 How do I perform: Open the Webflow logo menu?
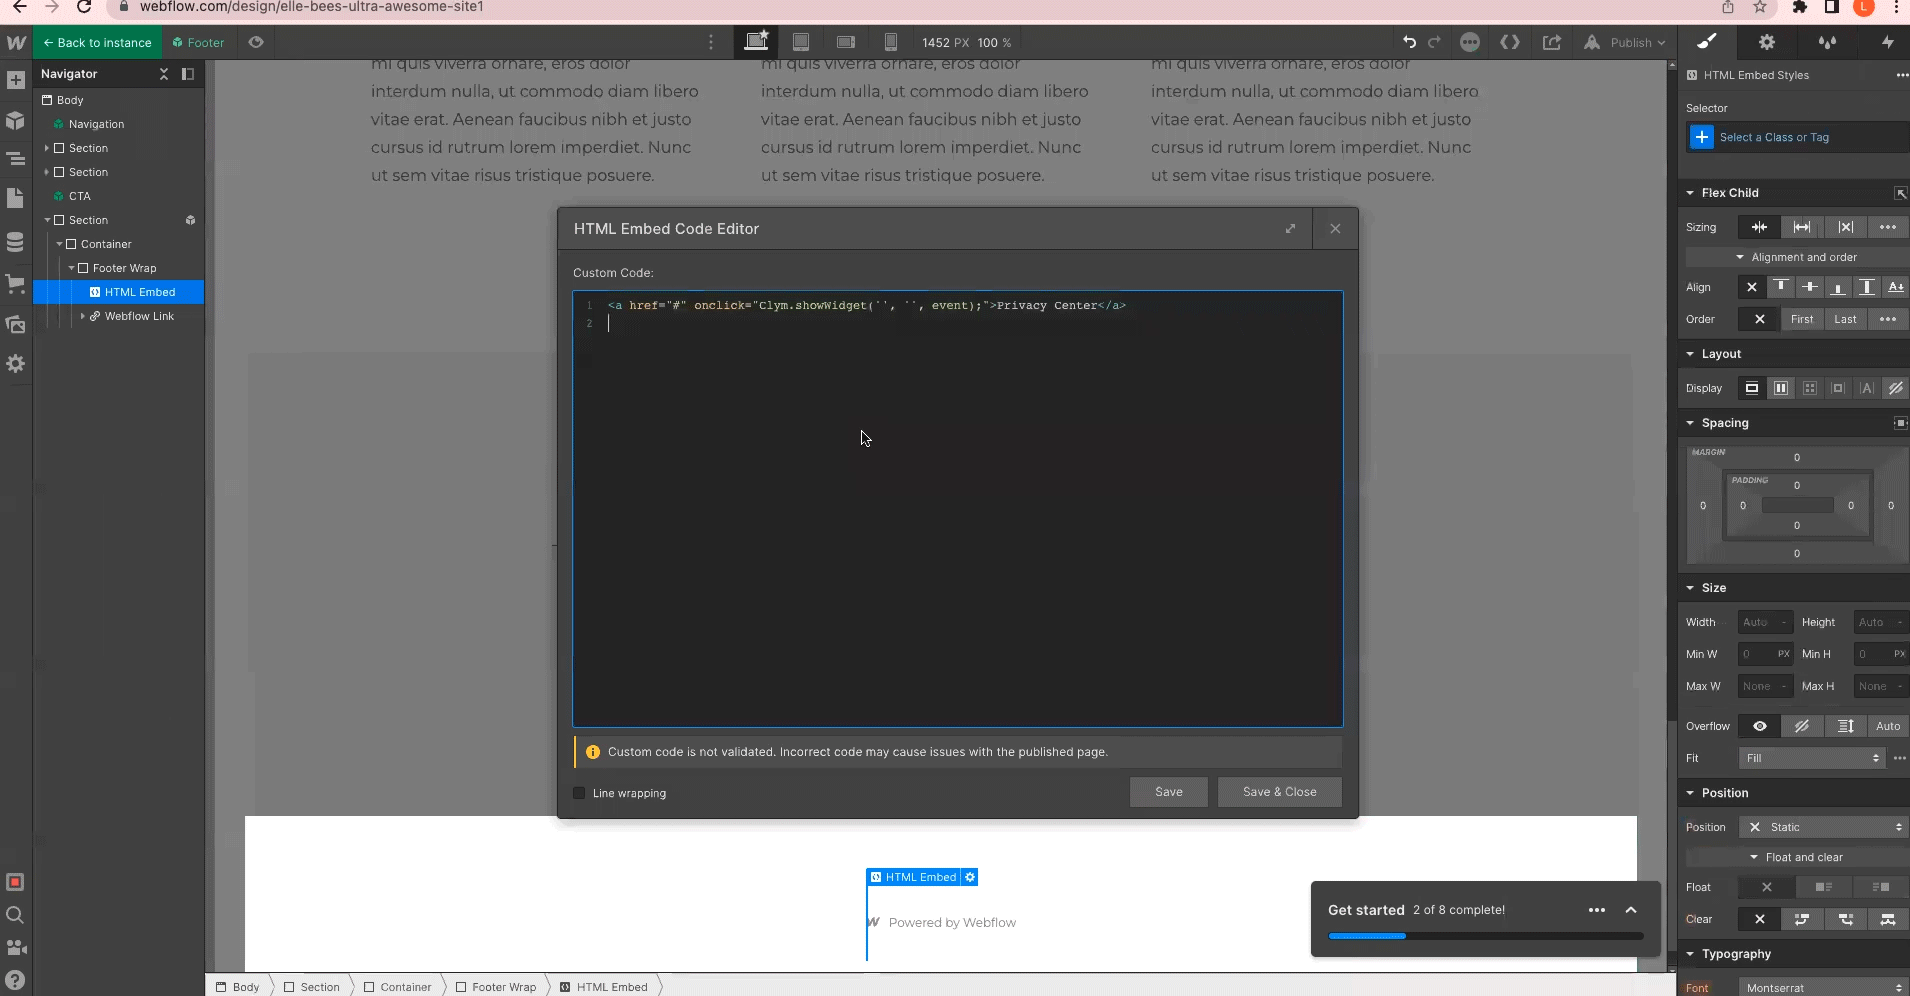(x=16, y=43)
